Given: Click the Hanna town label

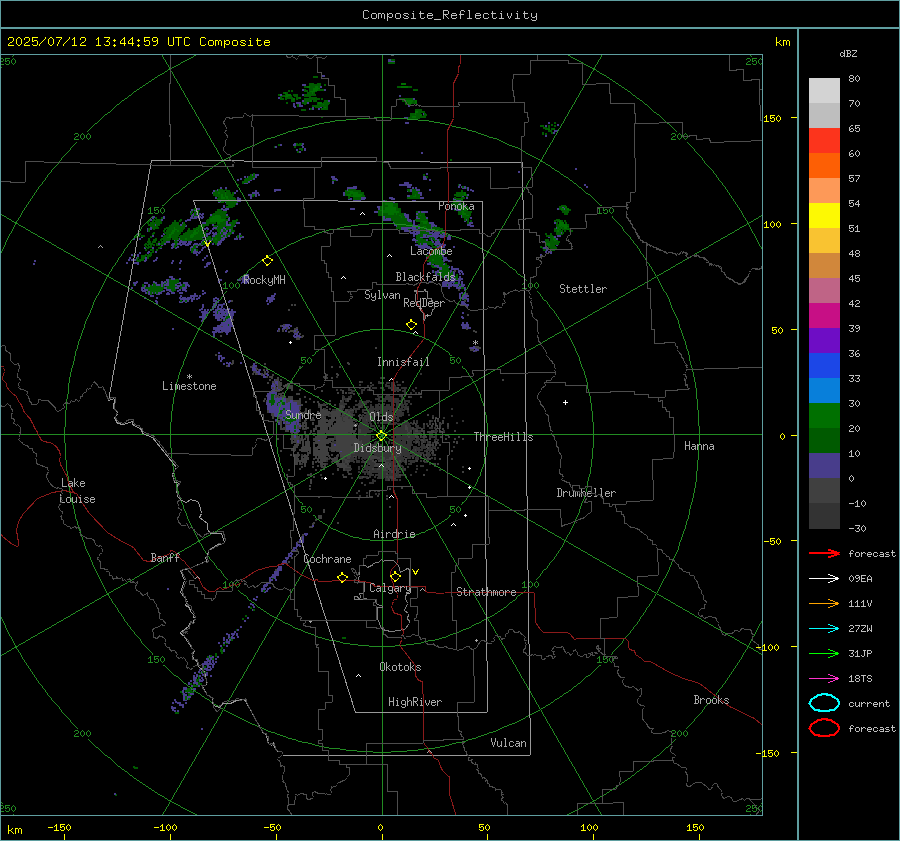Looking at the screenshot, I should coord(699,446).
